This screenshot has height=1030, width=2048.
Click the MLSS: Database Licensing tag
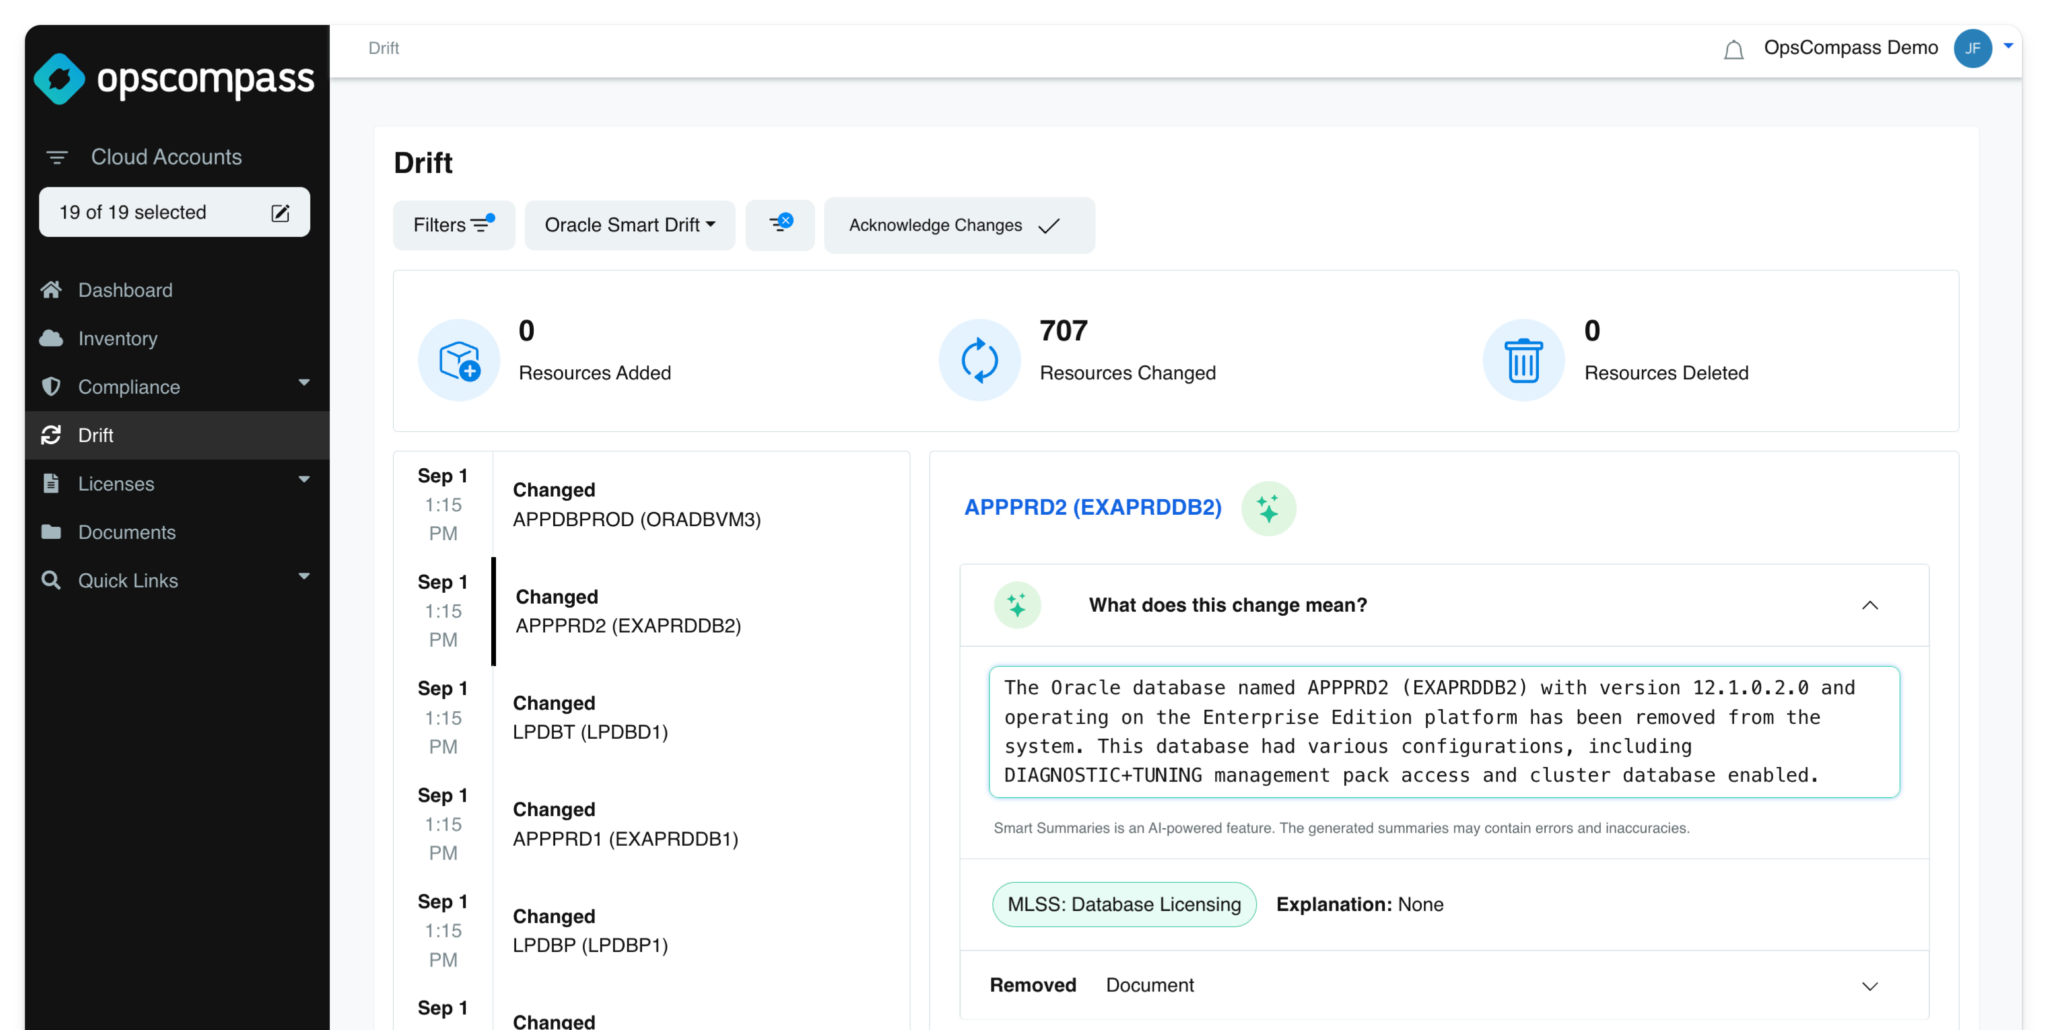1124,904
